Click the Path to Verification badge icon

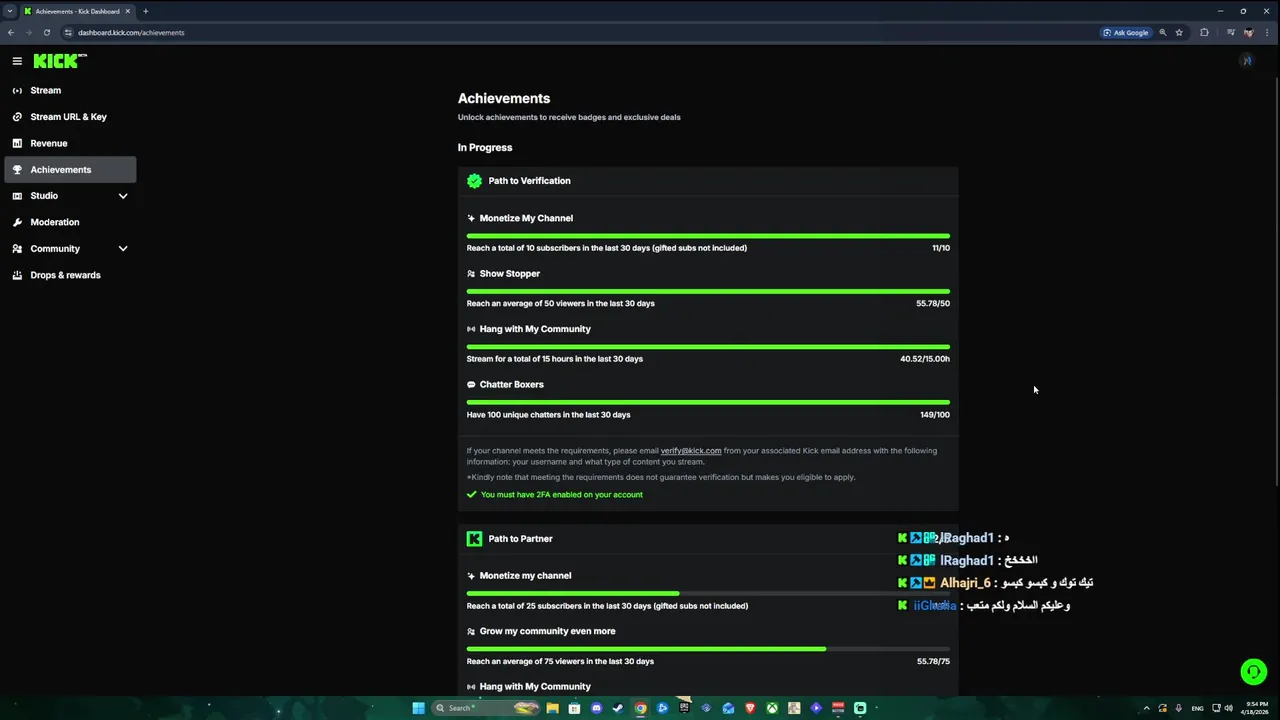tap(474, 181)
